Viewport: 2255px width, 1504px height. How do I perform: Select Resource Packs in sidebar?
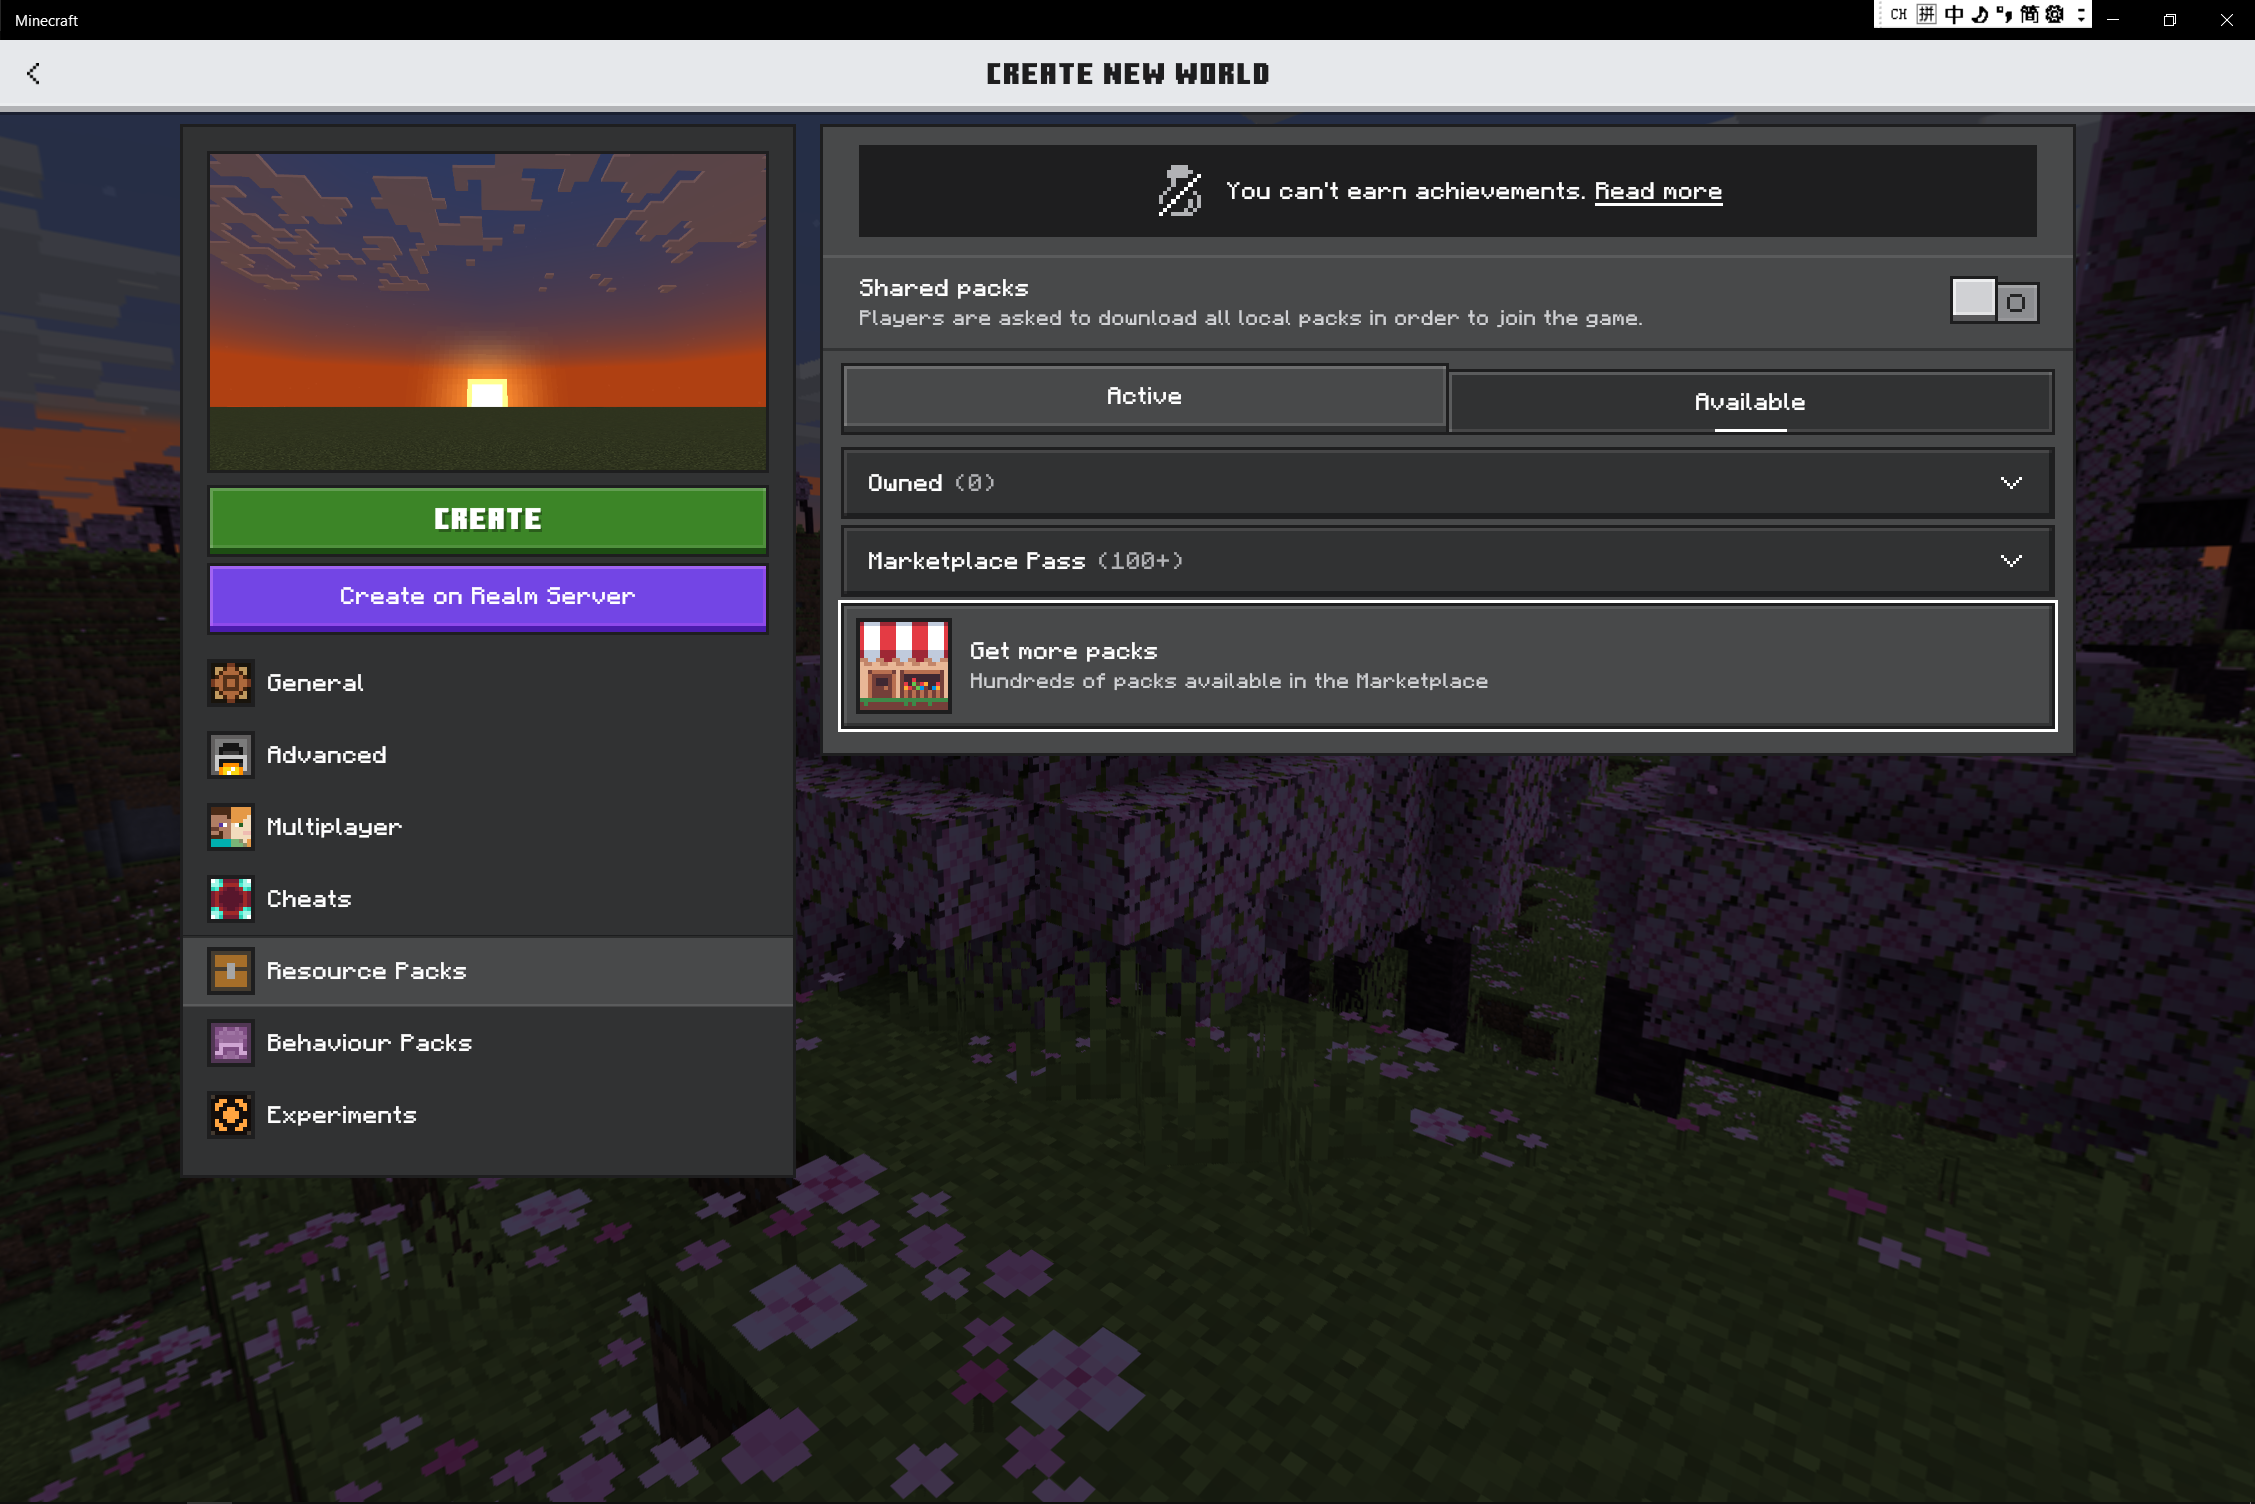[x=366, y=971]
